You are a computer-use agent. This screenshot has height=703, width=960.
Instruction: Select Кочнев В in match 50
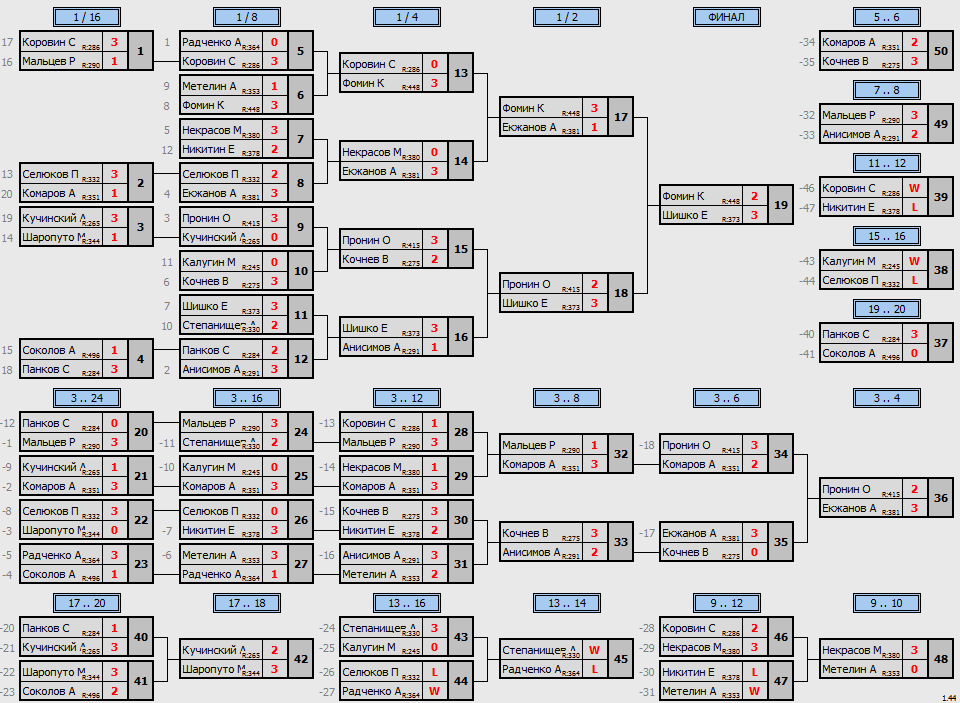point(860,61)
